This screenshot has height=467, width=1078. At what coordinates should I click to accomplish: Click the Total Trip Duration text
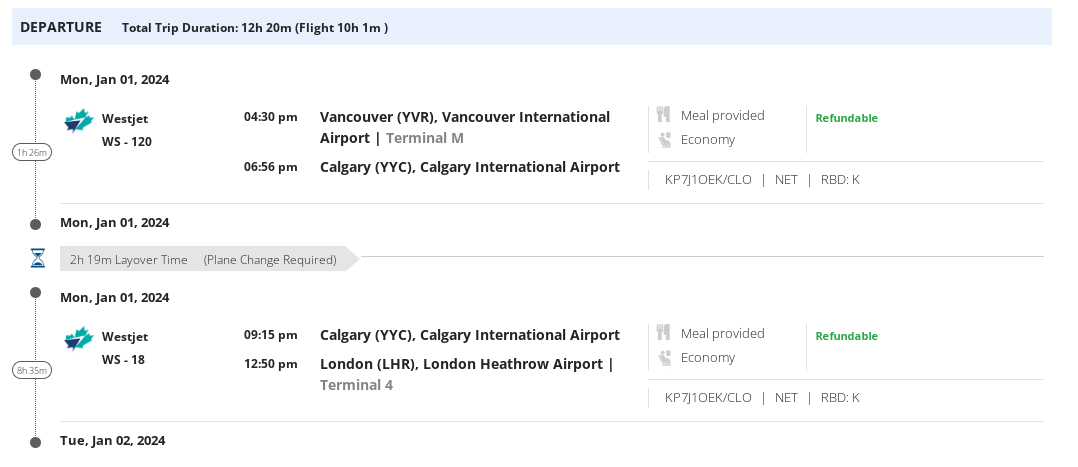tap(254, 28)
